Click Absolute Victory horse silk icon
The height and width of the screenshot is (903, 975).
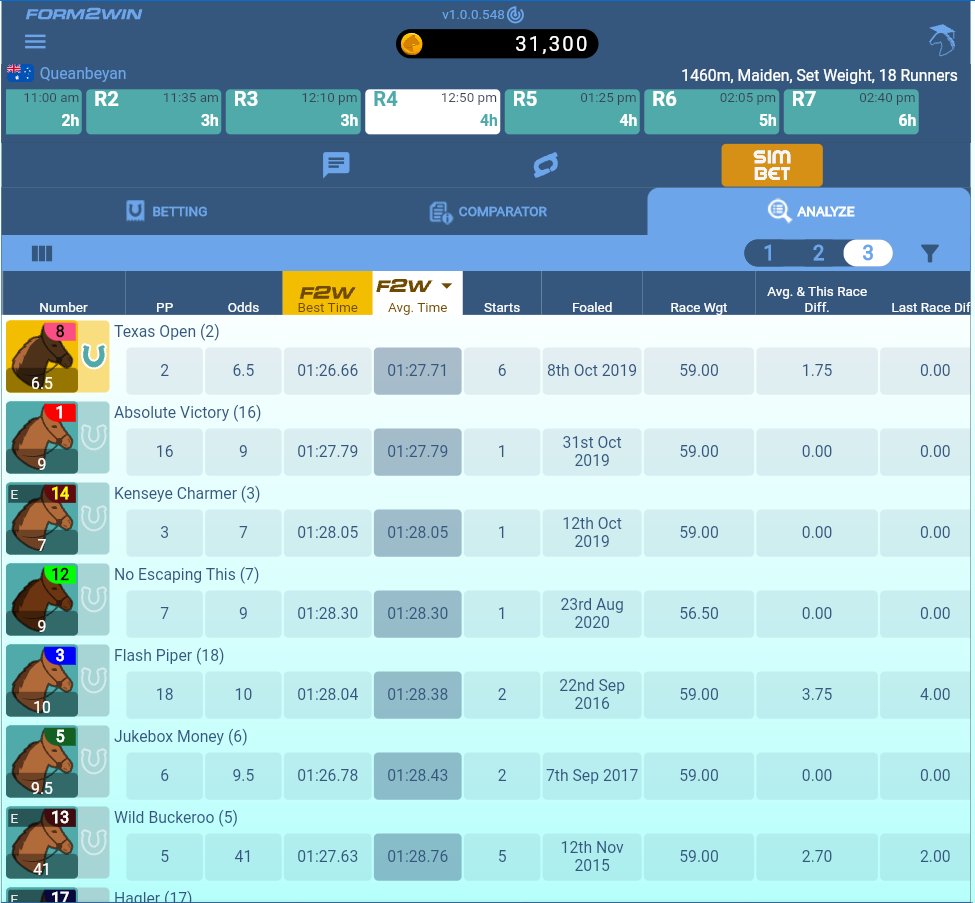pyautogui.click(x=42, y=438)
